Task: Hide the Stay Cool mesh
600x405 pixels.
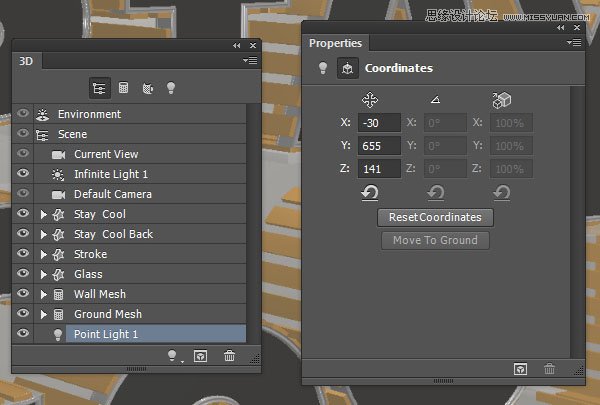Action: [x=23, y=213]
